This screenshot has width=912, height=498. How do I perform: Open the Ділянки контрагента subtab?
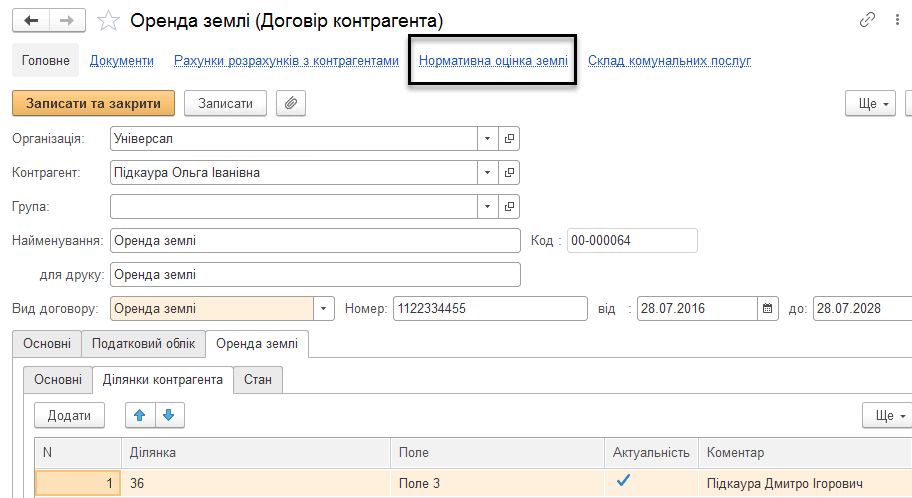163,380
